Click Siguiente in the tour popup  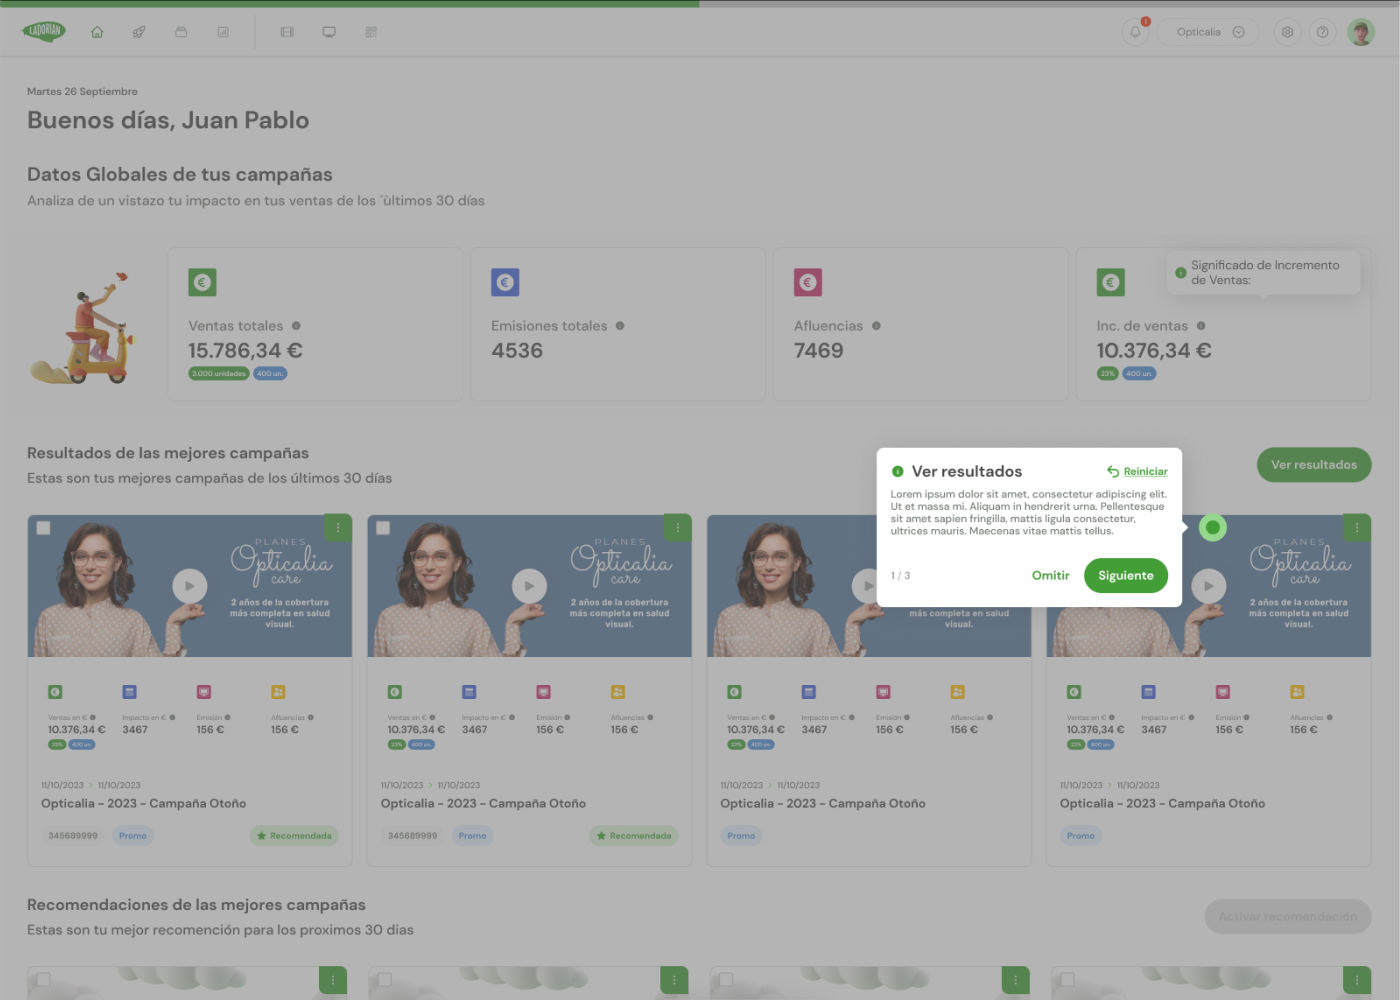pyautogui.click(x=1125, y=575)
